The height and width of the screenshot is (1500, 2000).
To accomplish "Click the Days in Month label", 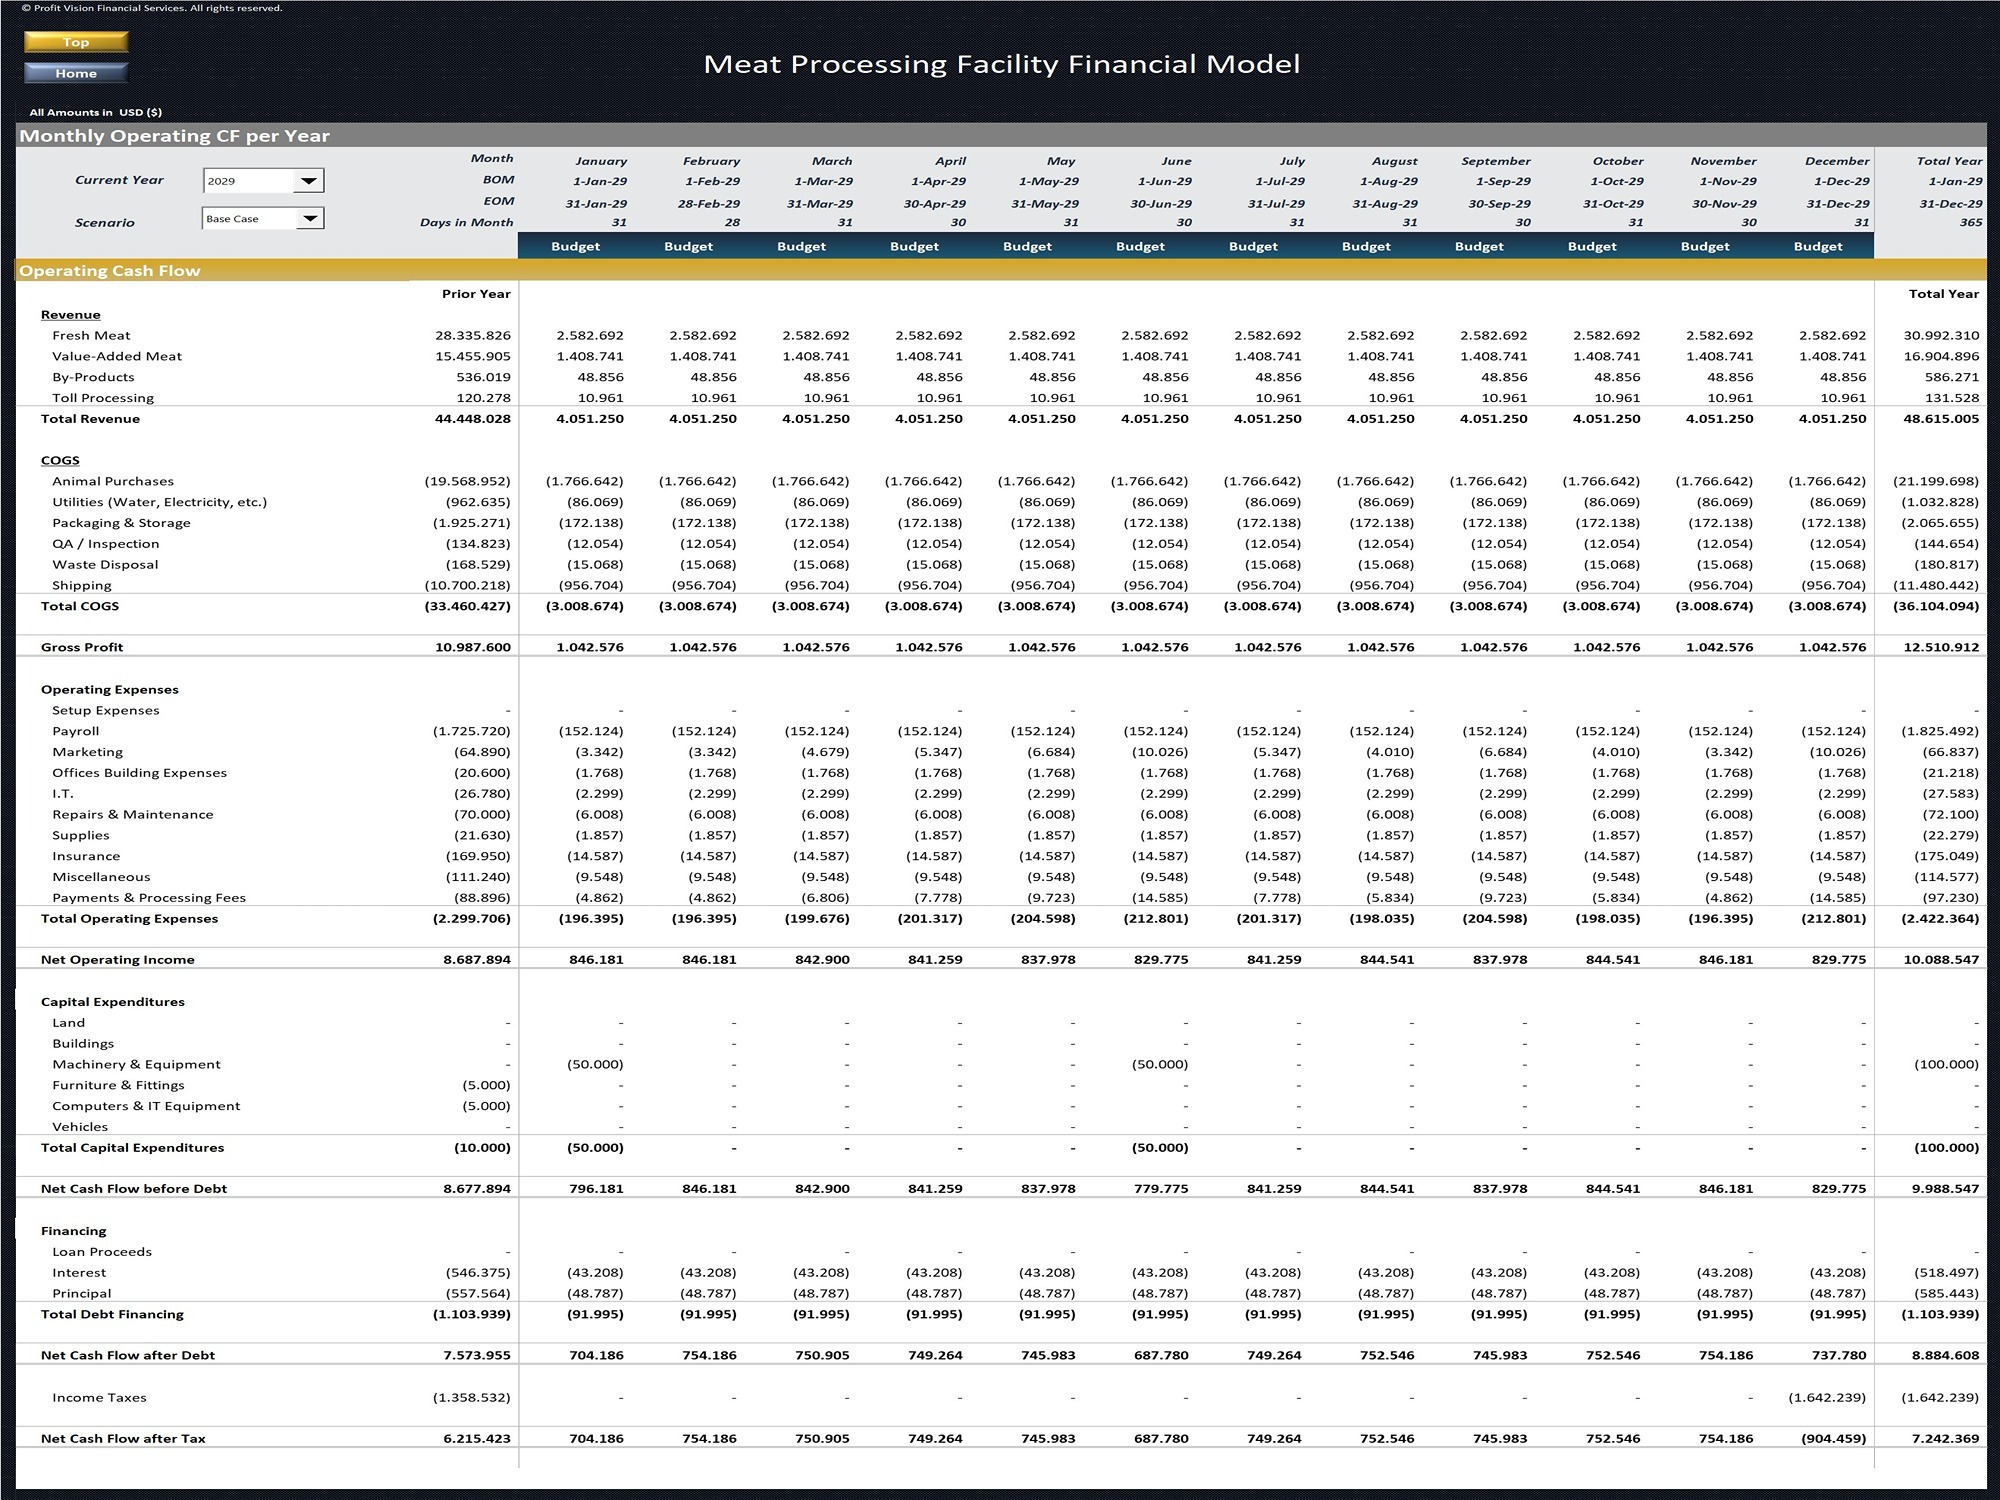I will 466,223.
